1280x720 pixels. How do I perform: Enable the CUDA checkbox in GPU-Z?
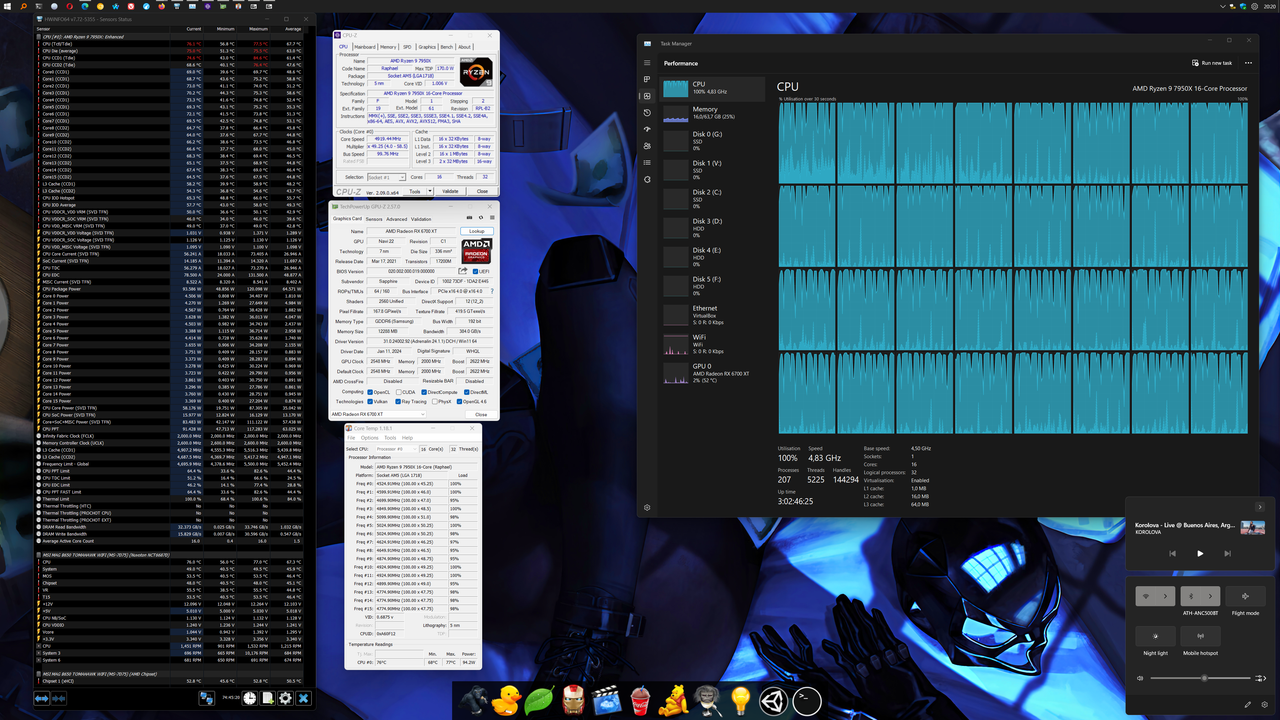tap(399, 392)
